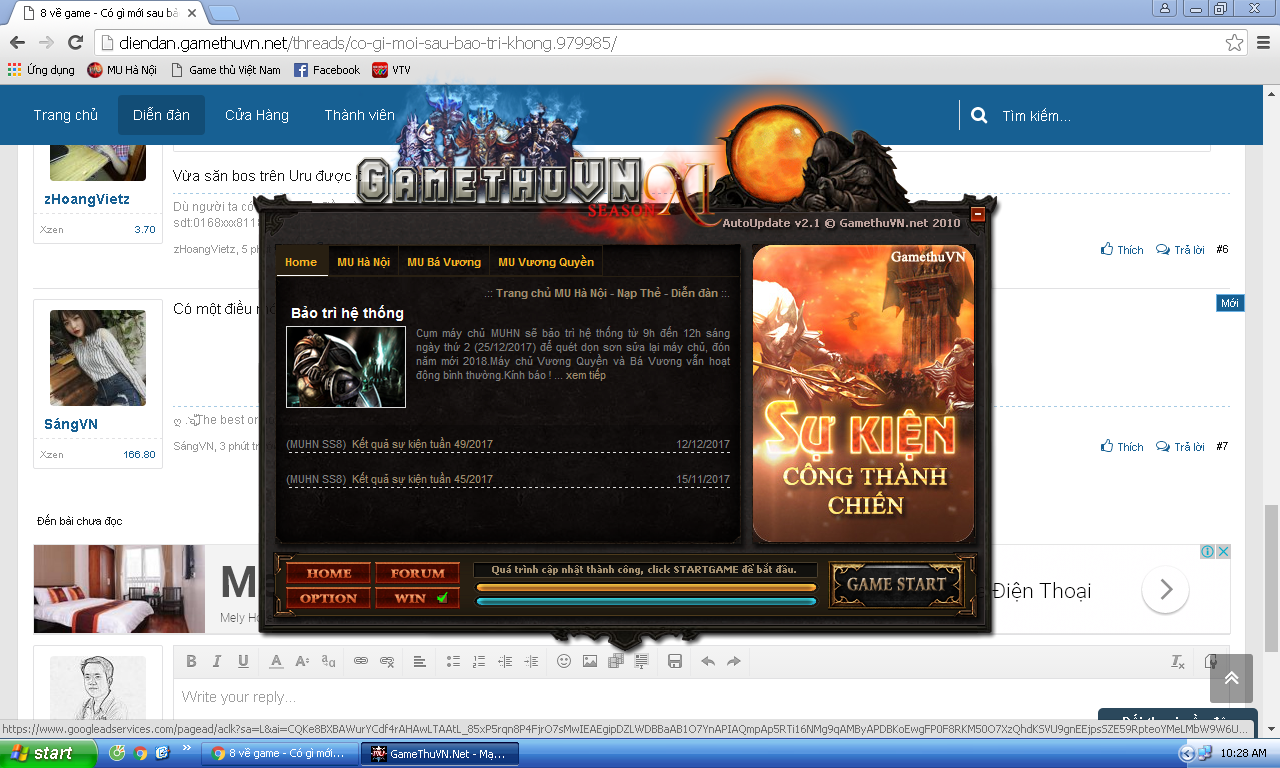Switch to the MU Hà Nội launcher tab
This screenshot has height=768, width=1280.
click(x=363, y=262)
